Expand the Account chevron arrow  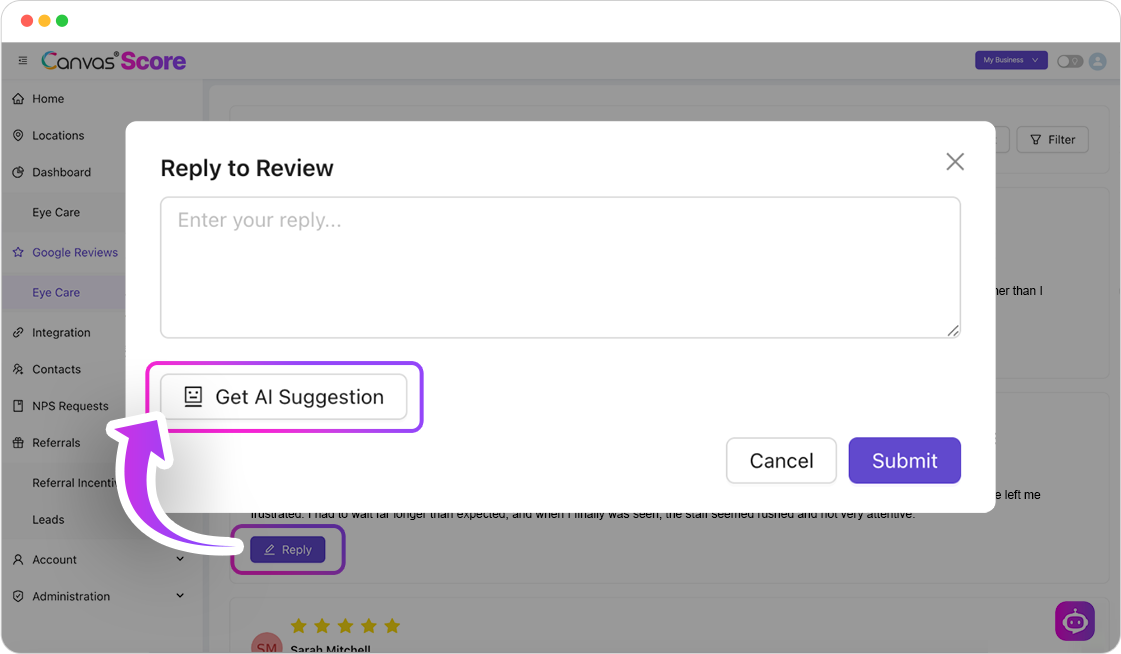click(x=180, y=559)
